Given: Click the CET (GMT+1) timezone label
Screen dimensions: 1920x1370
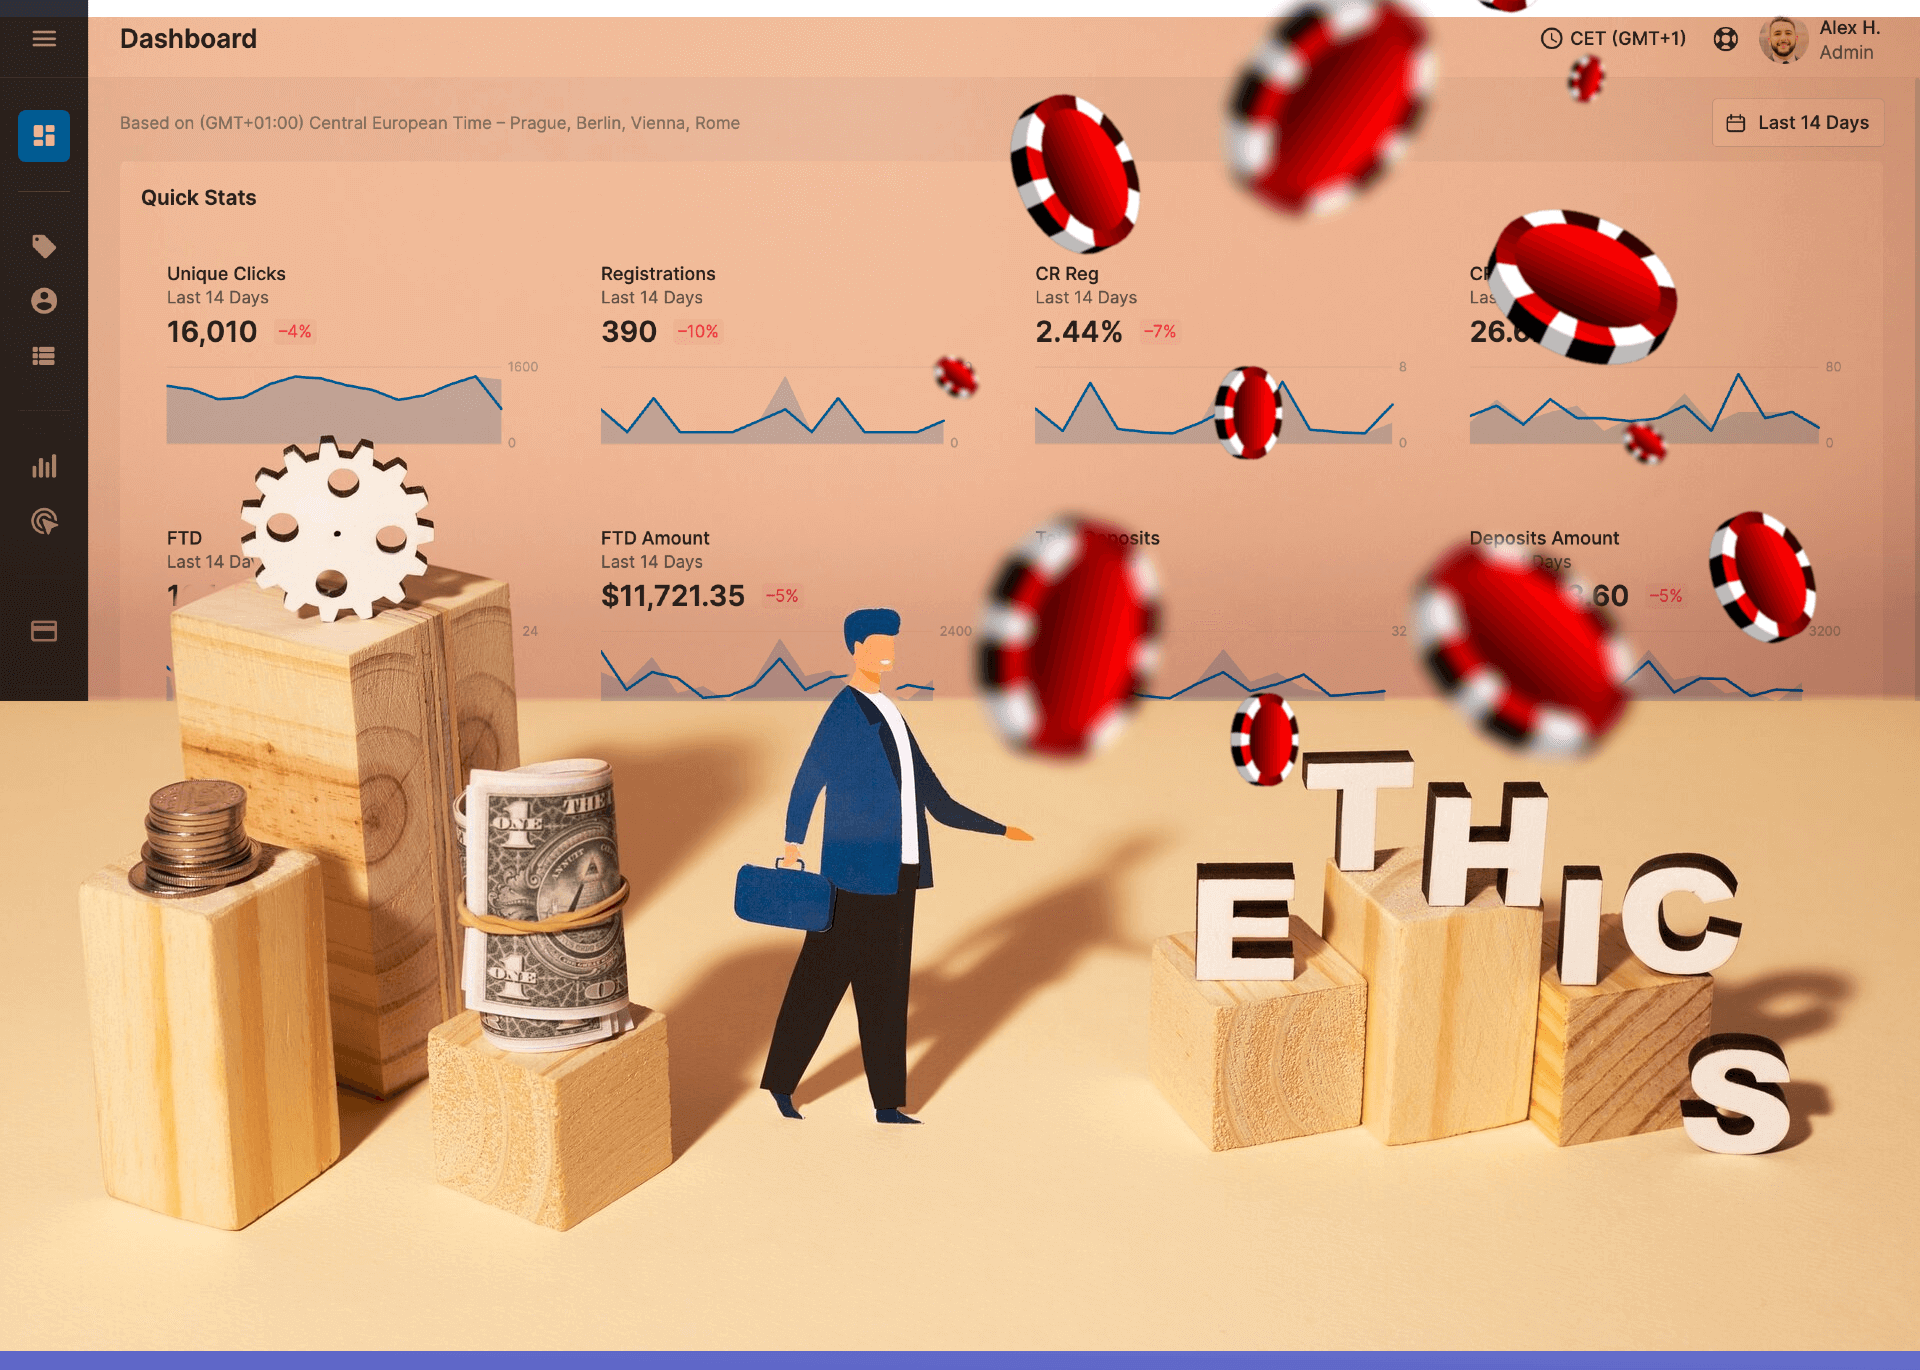Looking at the screenshot, I should [x=1628, y=39].
